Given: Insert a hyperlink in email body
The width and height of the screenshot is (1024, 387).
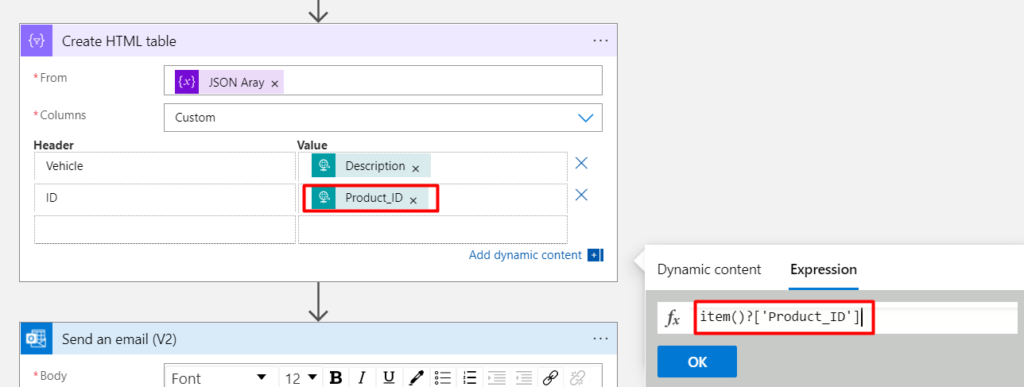Looking at the screenshot, I should 551,378.
